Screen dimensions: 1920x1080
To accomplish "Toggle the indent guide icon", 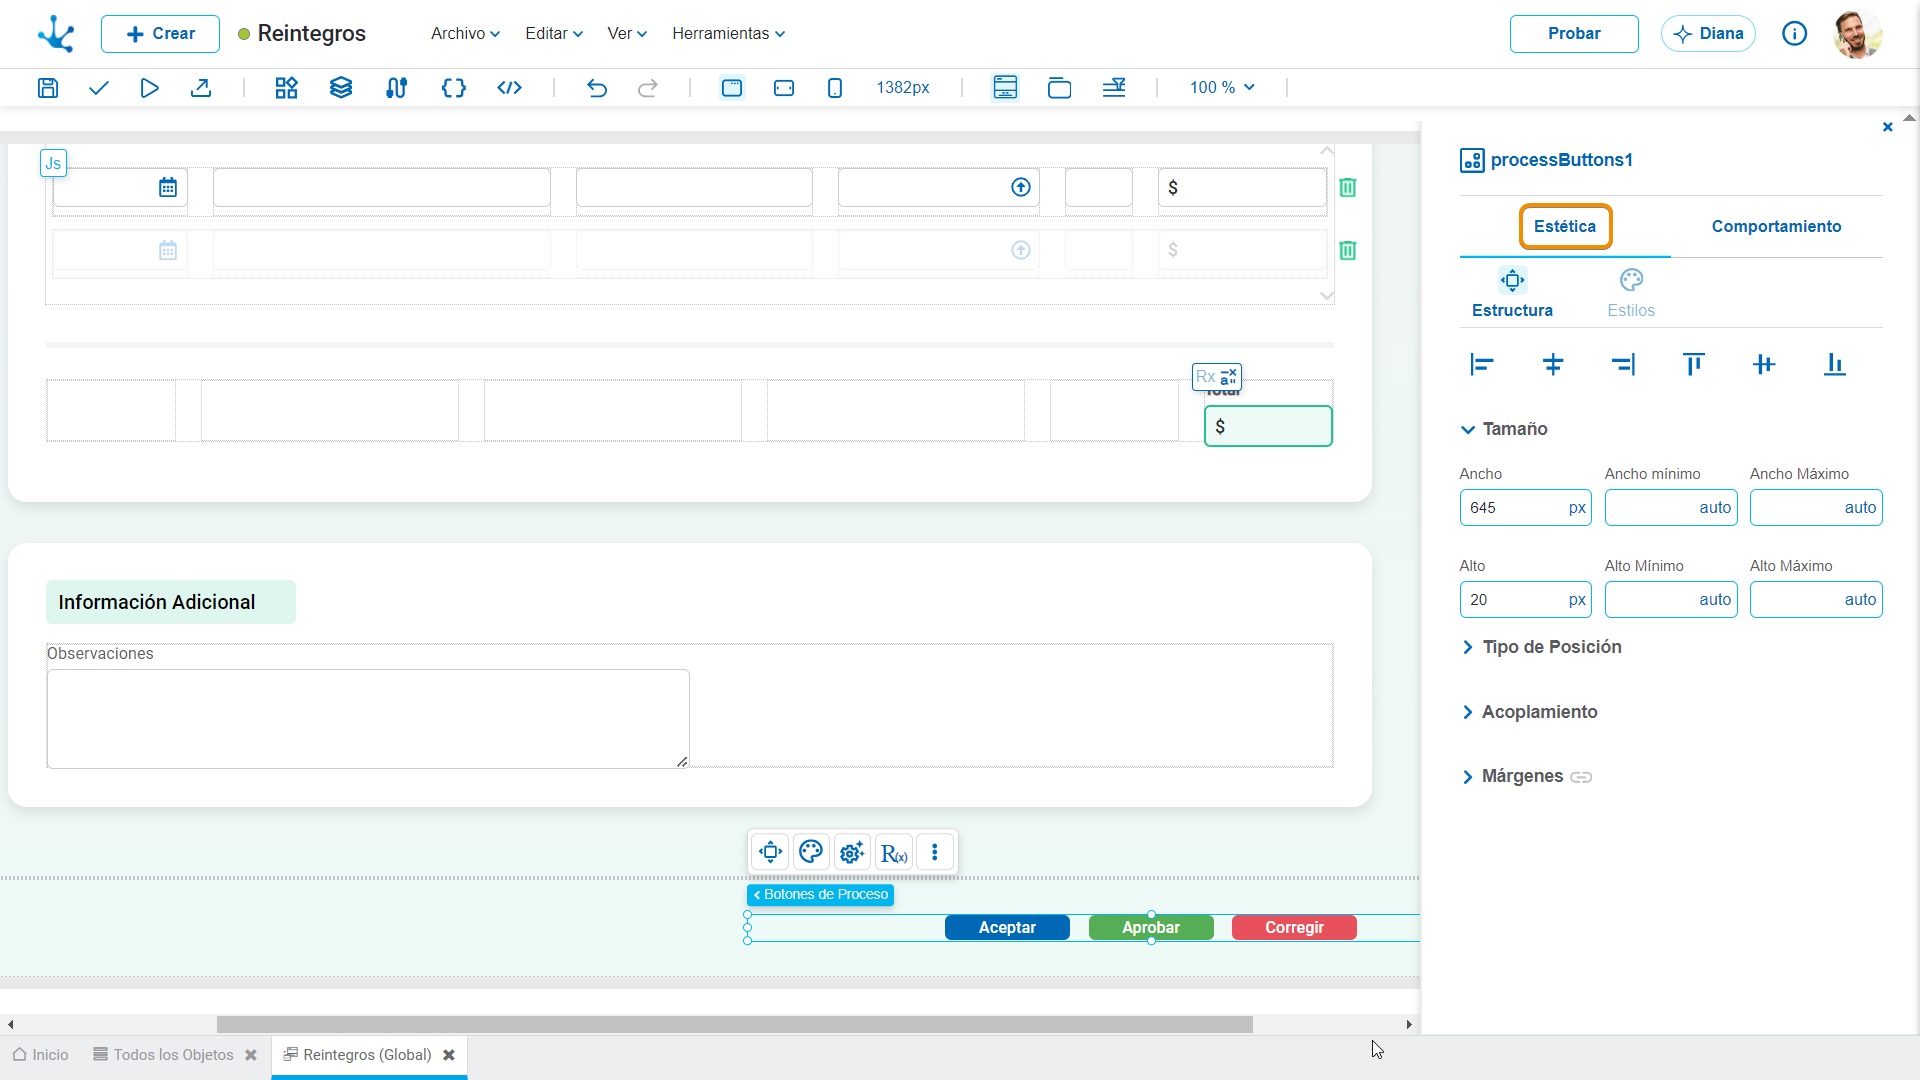I will [1114, 88].
